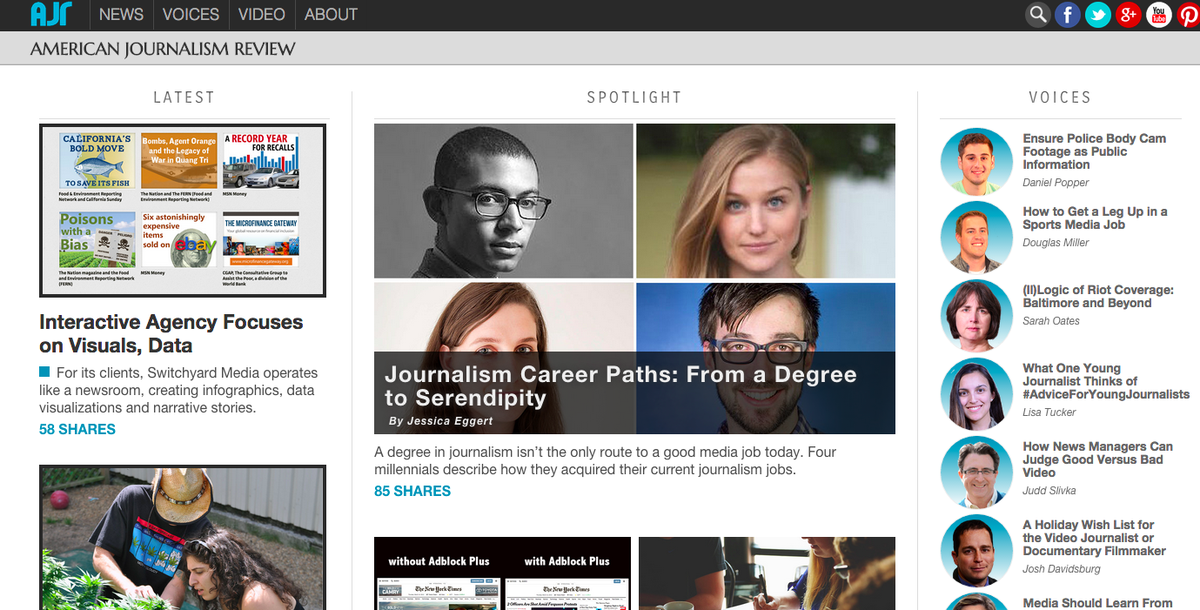The width and height of the screenshot is (1200, 610).
Task: Open the ABOUT menu
Action: click(331, 14)
